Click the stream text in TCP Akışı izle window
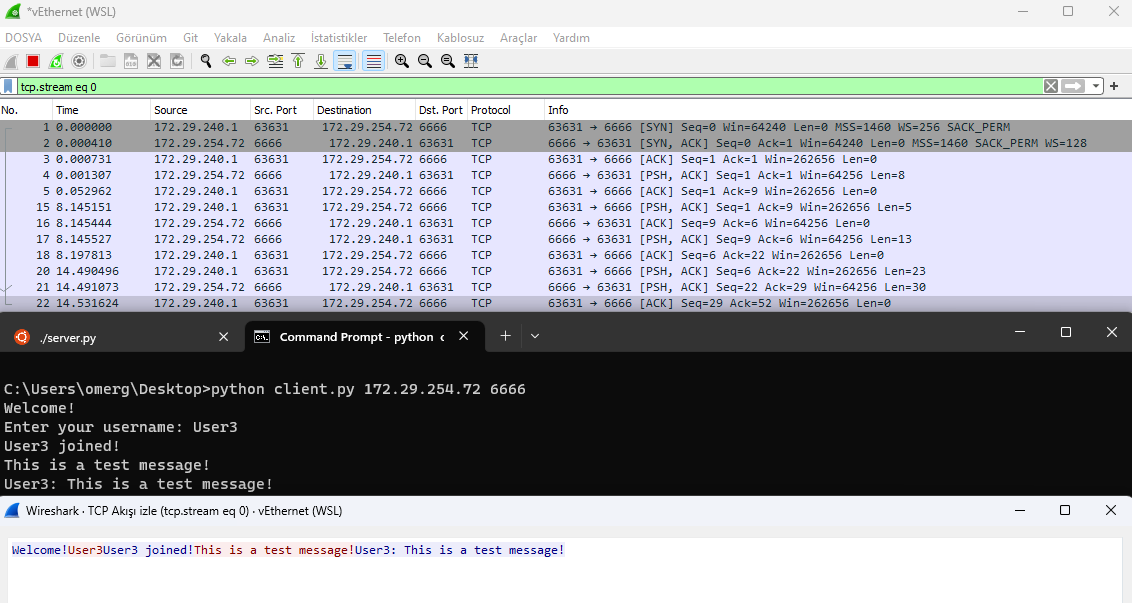The image size is (1132, 603). pos(288,550)
